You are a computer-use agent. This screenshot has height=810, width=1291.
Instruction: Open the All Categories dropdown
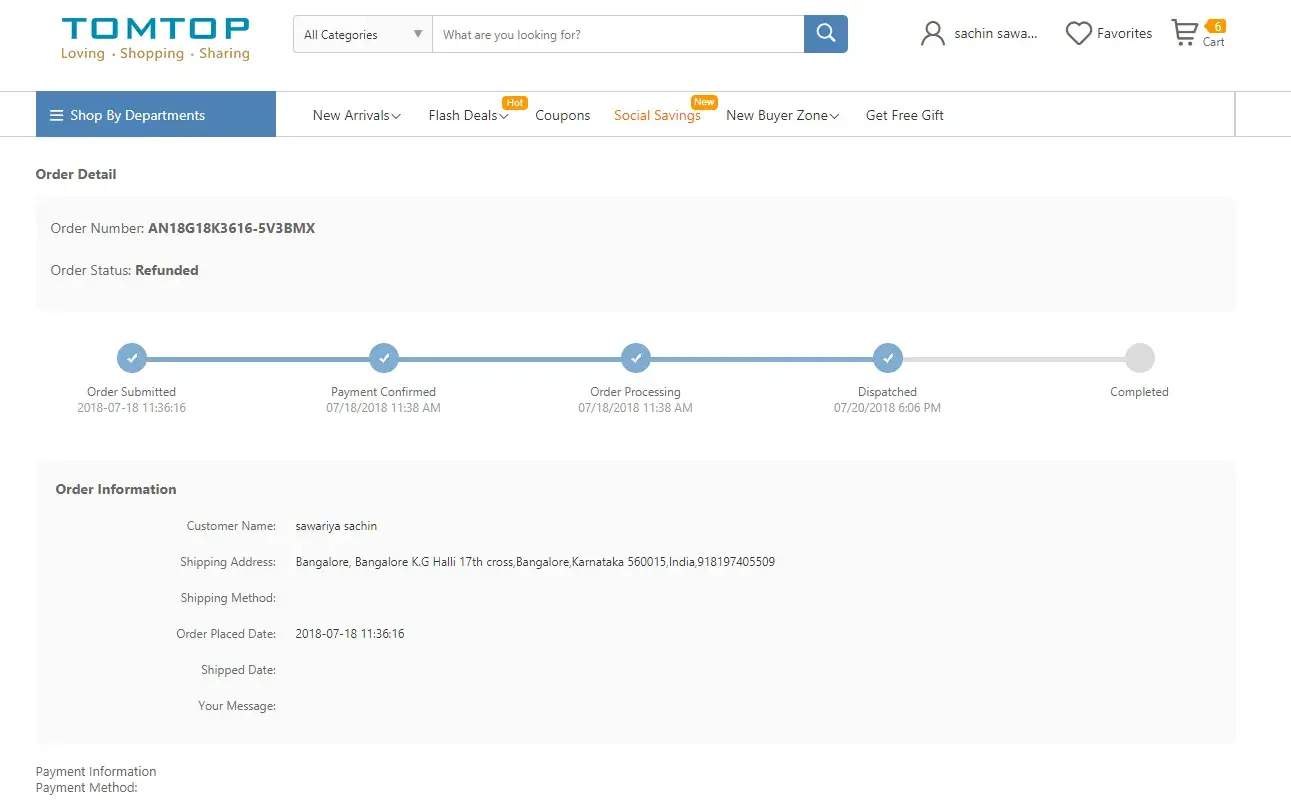point(363,34)
